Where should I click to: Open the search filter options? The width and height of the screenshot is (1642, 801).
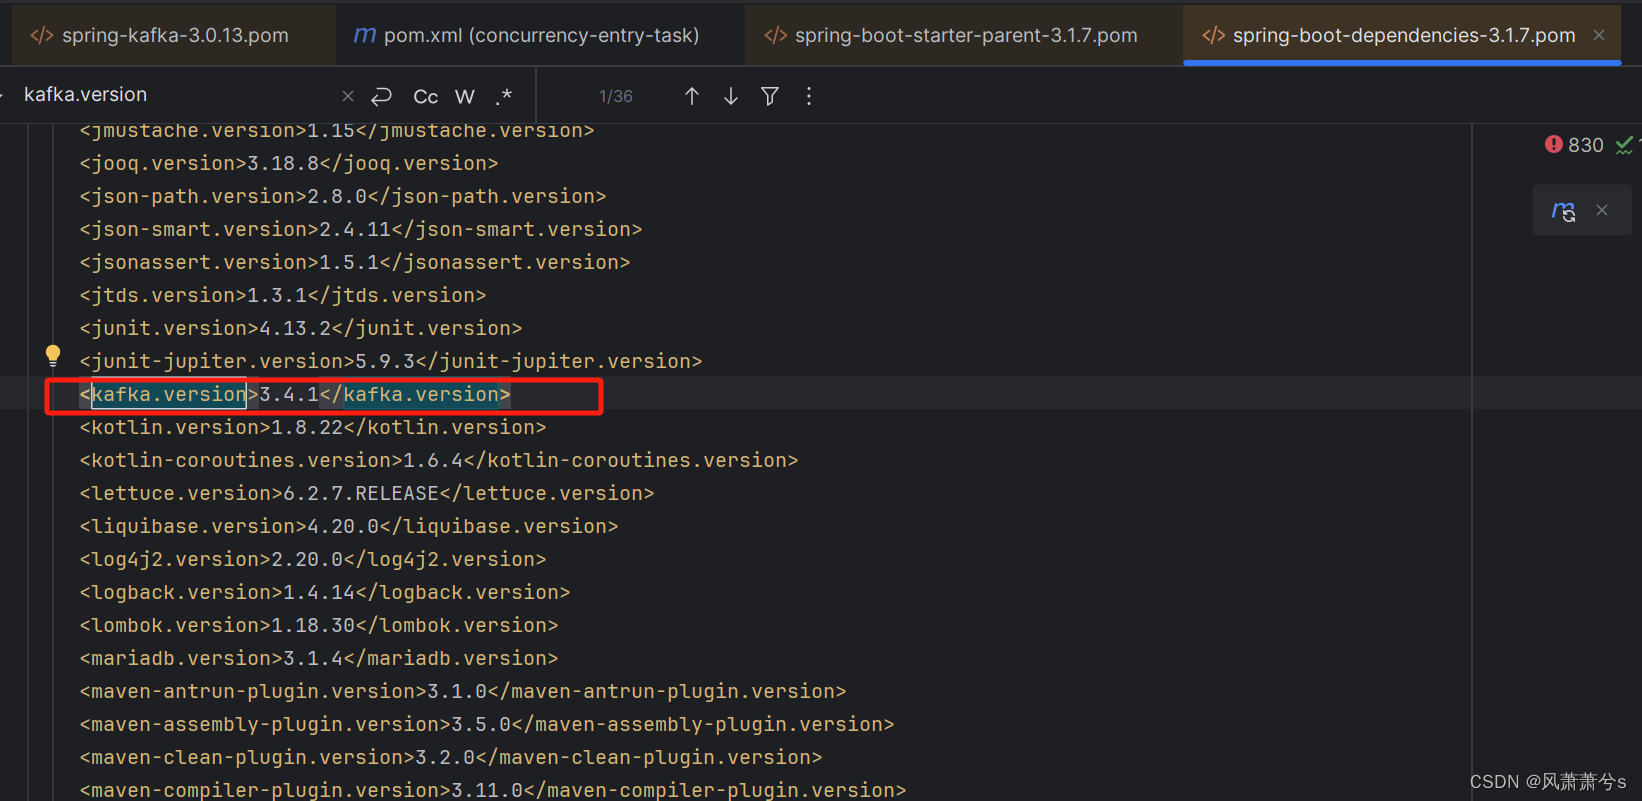point(770,96)
